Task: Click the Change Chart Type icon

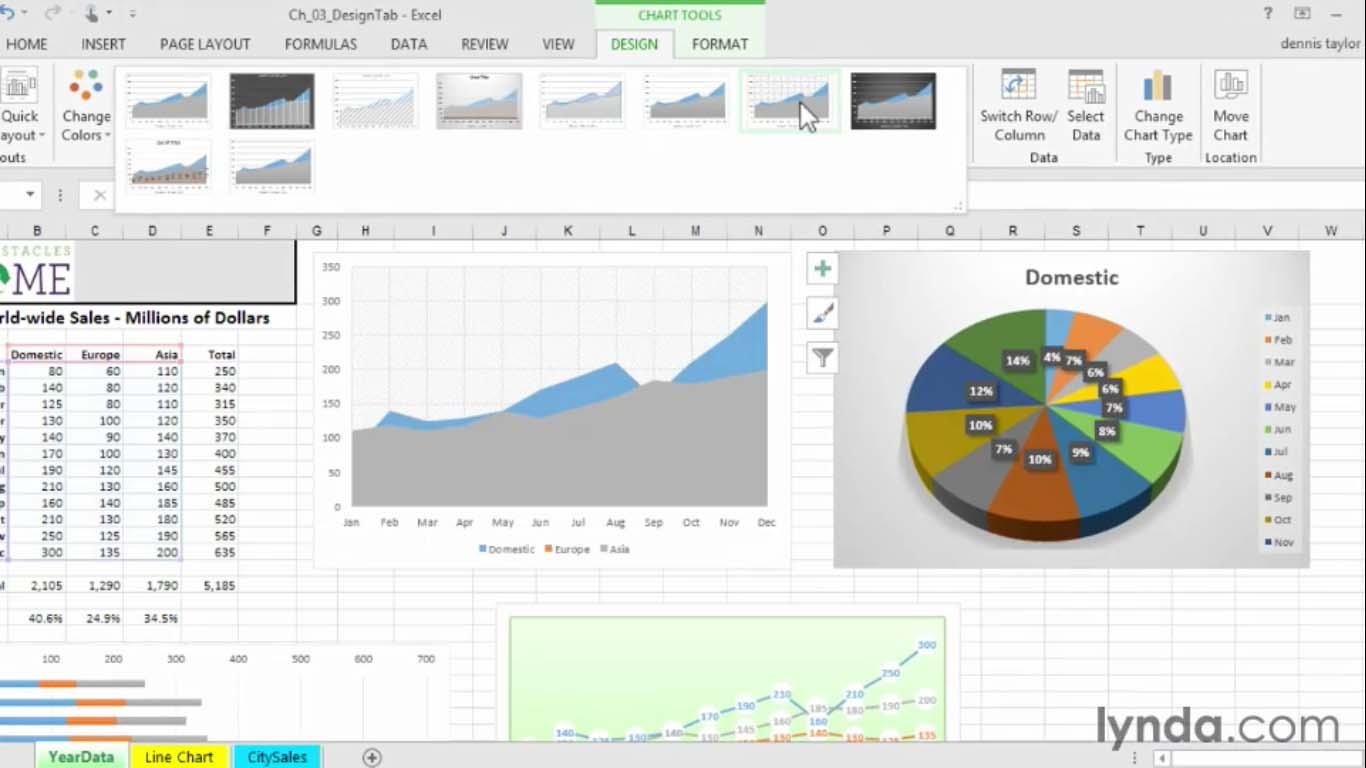Action: coord(1158,87)
